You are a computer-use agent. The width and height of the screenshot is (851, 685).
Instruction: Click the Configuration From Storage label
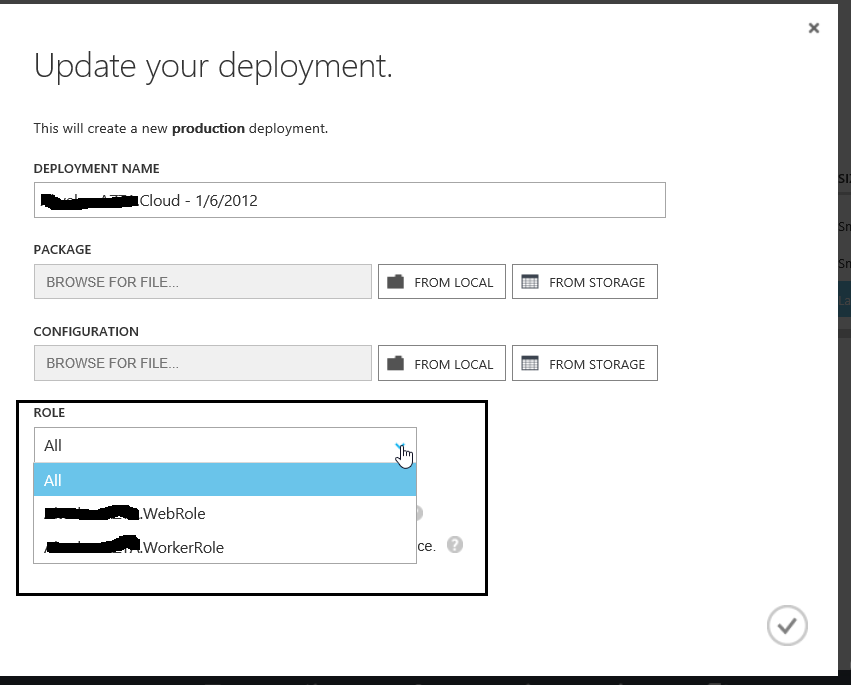[x=597, y=365]
